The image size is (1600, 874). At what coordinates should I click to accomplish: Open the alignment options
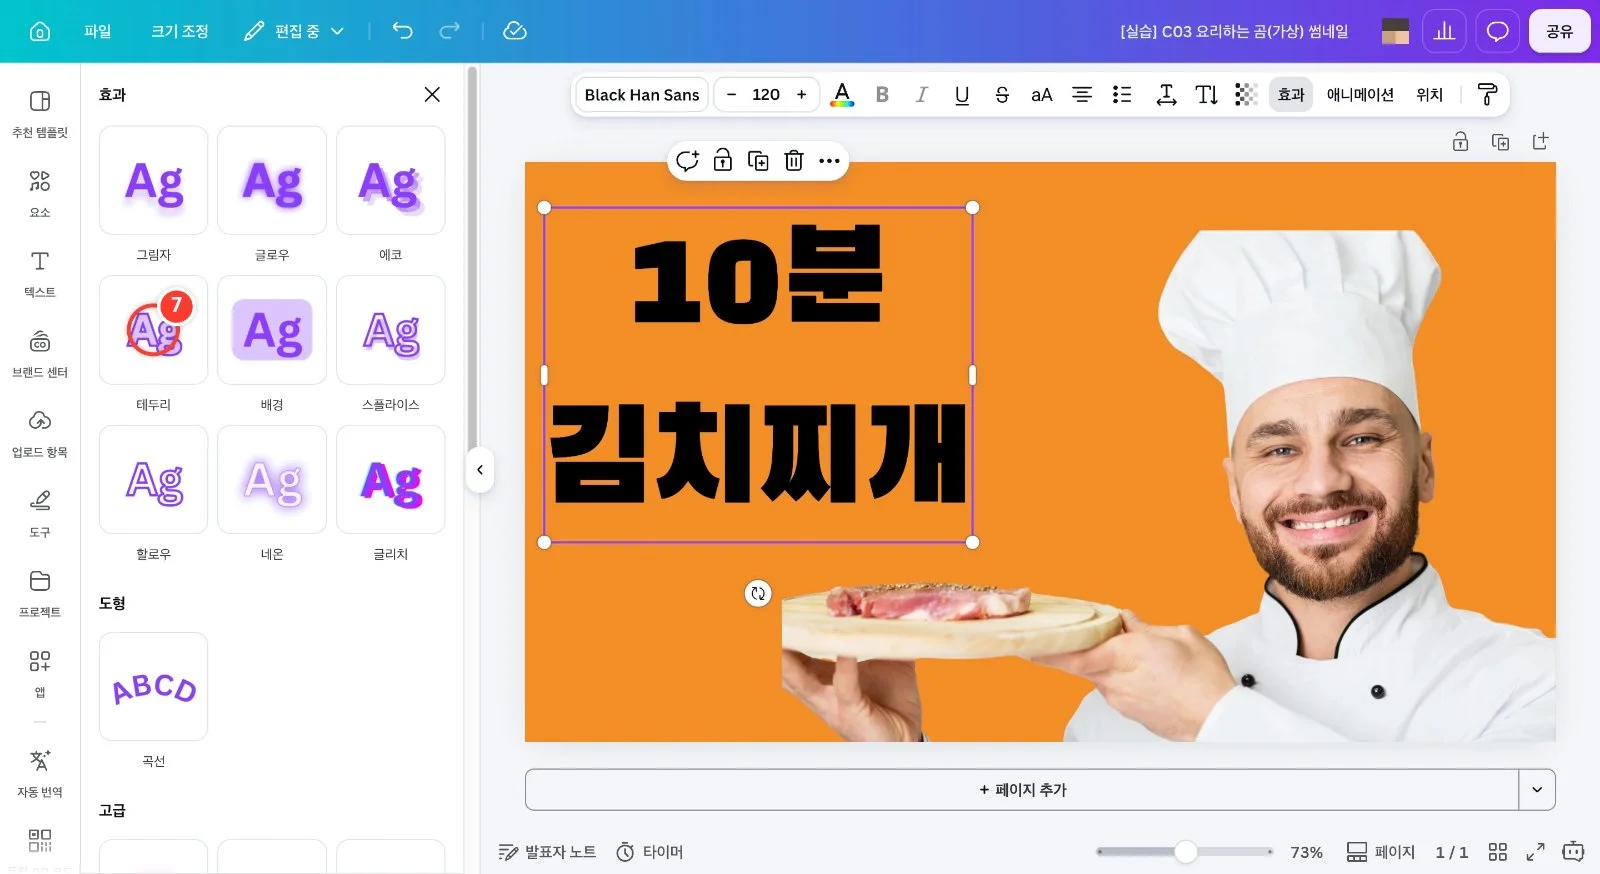click(1081, 94)
